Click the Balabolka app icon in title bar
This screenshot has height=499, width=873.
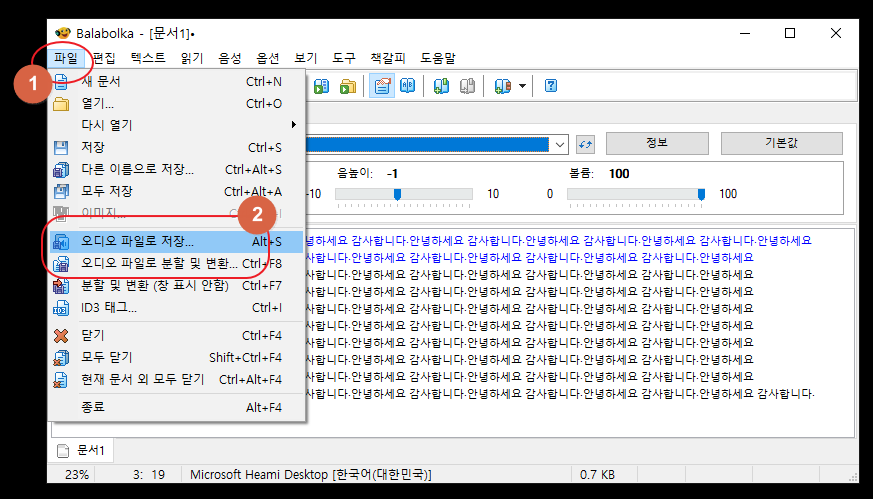(x=63, y=33)
